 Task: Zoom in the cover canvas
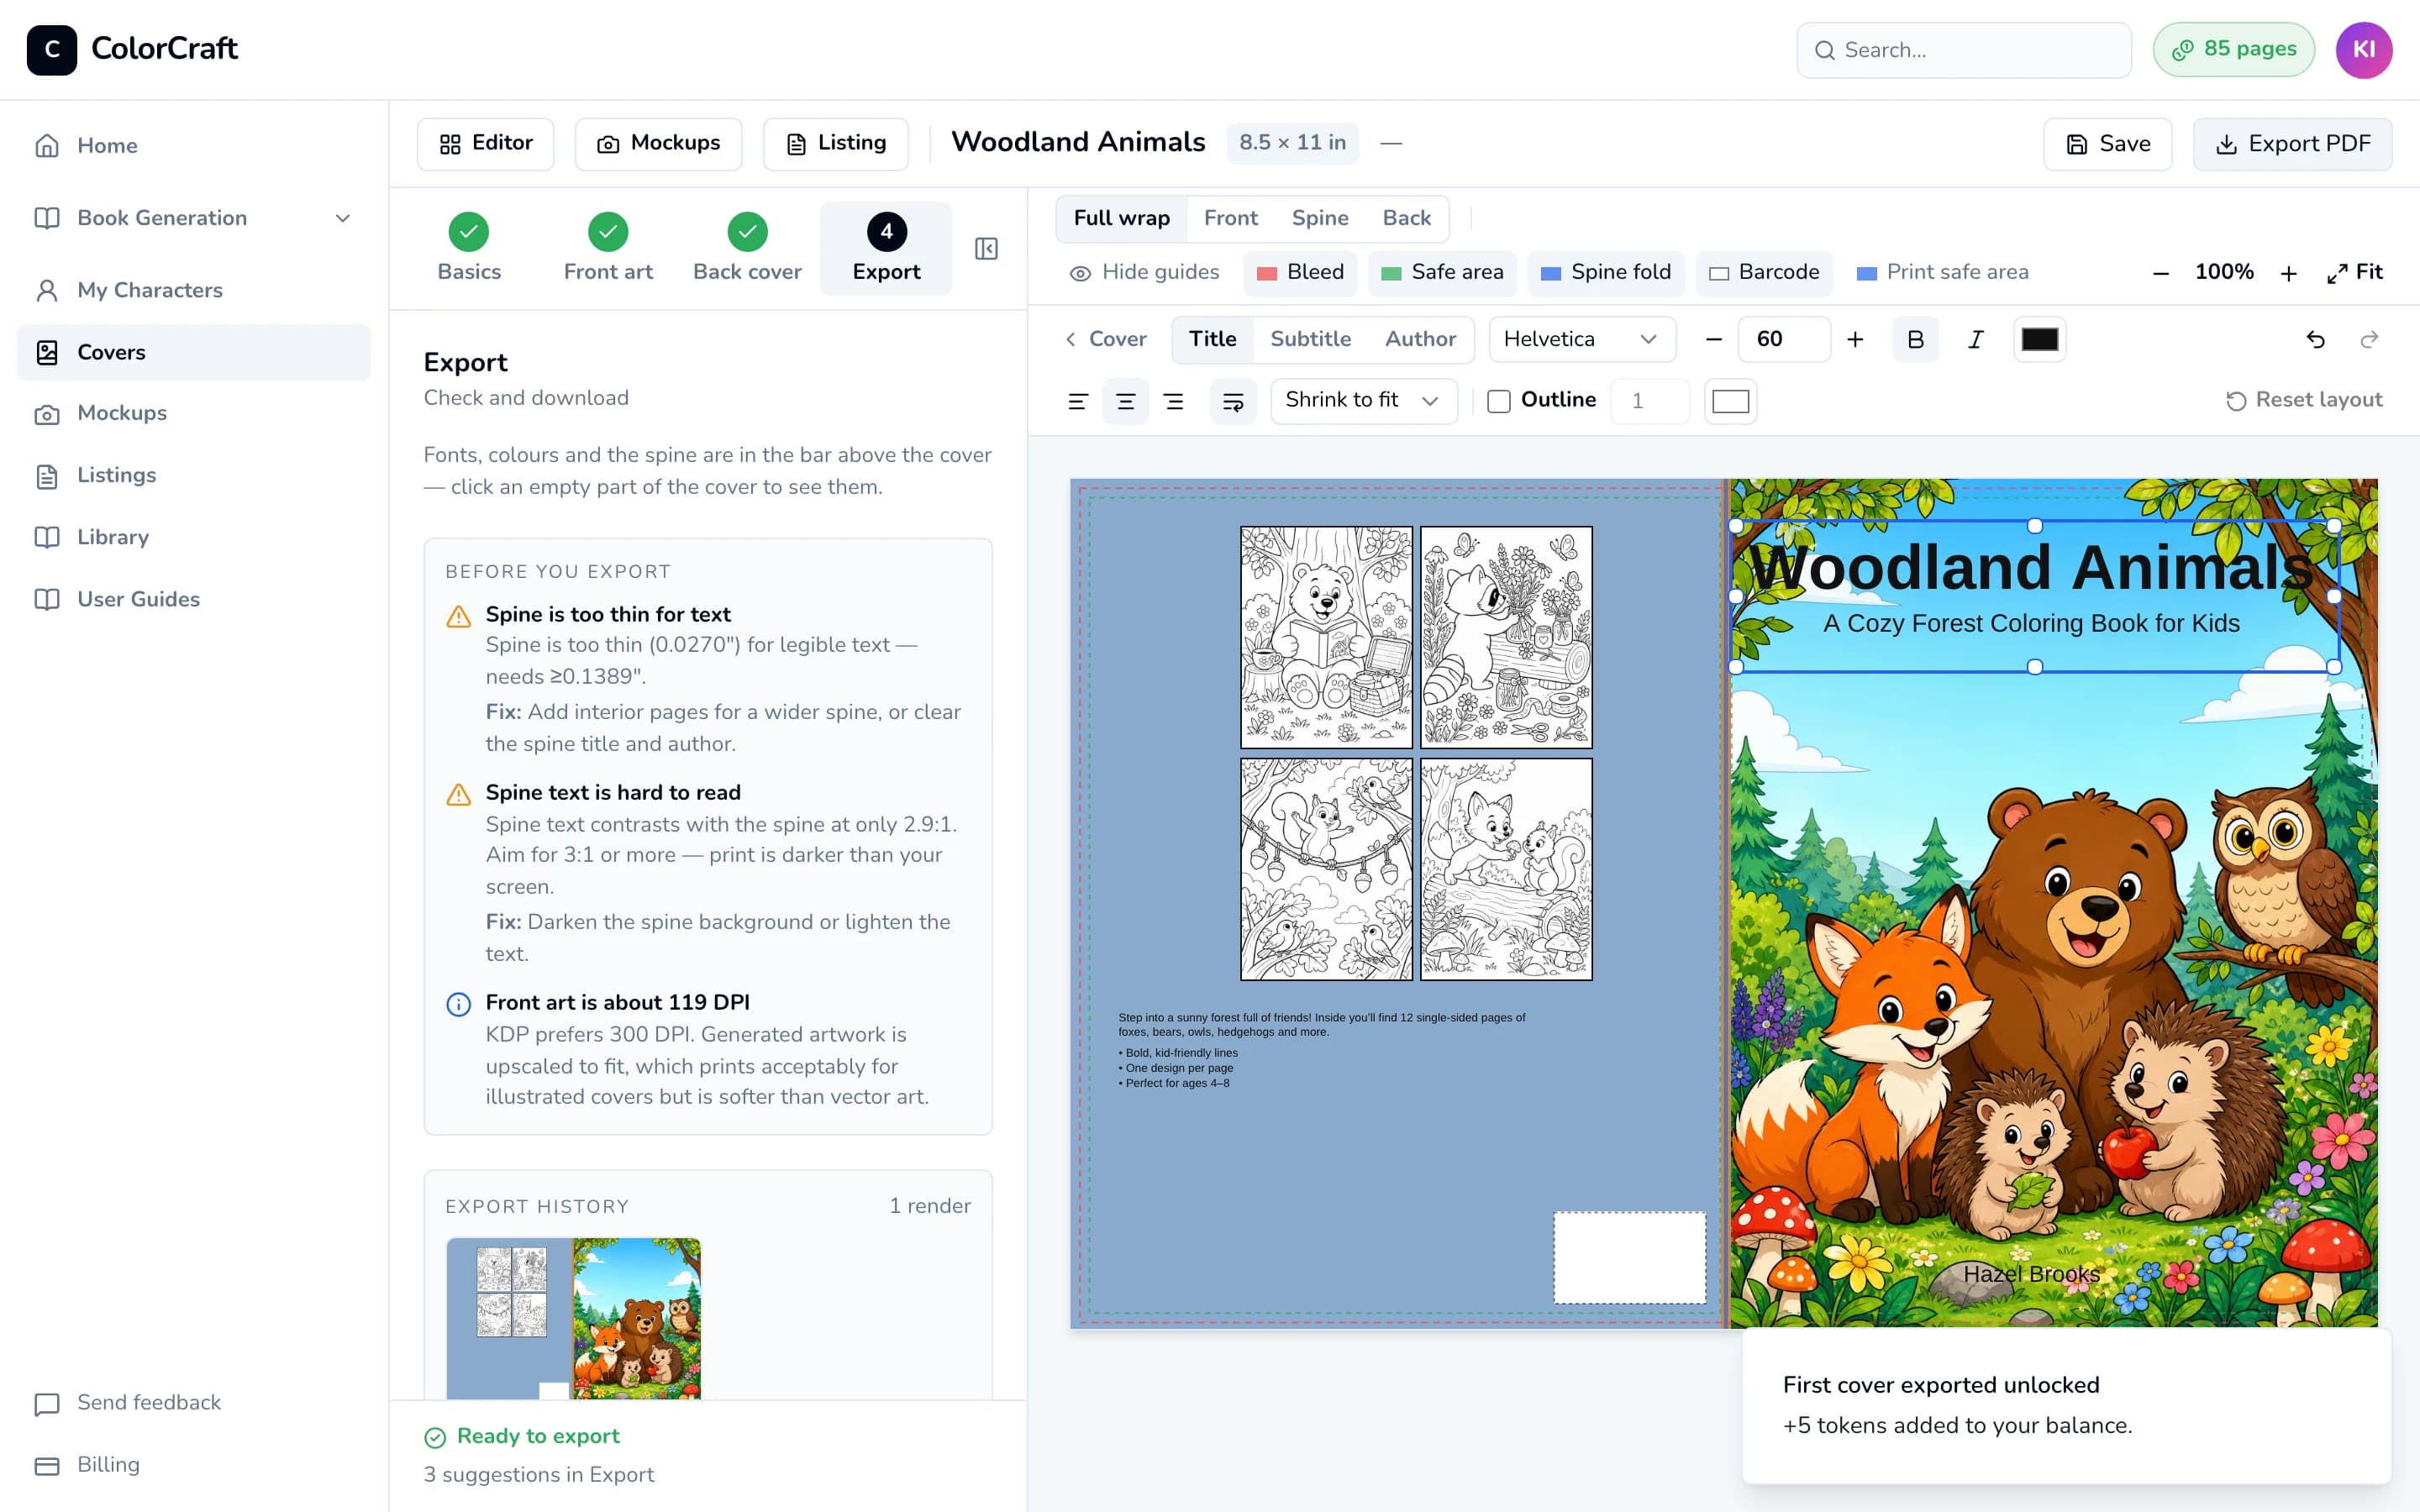(2288, 273)
